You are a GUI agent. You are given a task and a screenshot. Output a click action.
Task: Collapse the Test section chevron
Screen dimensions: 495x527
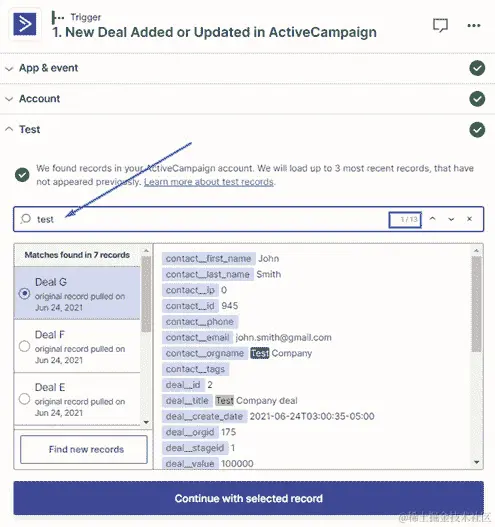[x=9, y=129]
